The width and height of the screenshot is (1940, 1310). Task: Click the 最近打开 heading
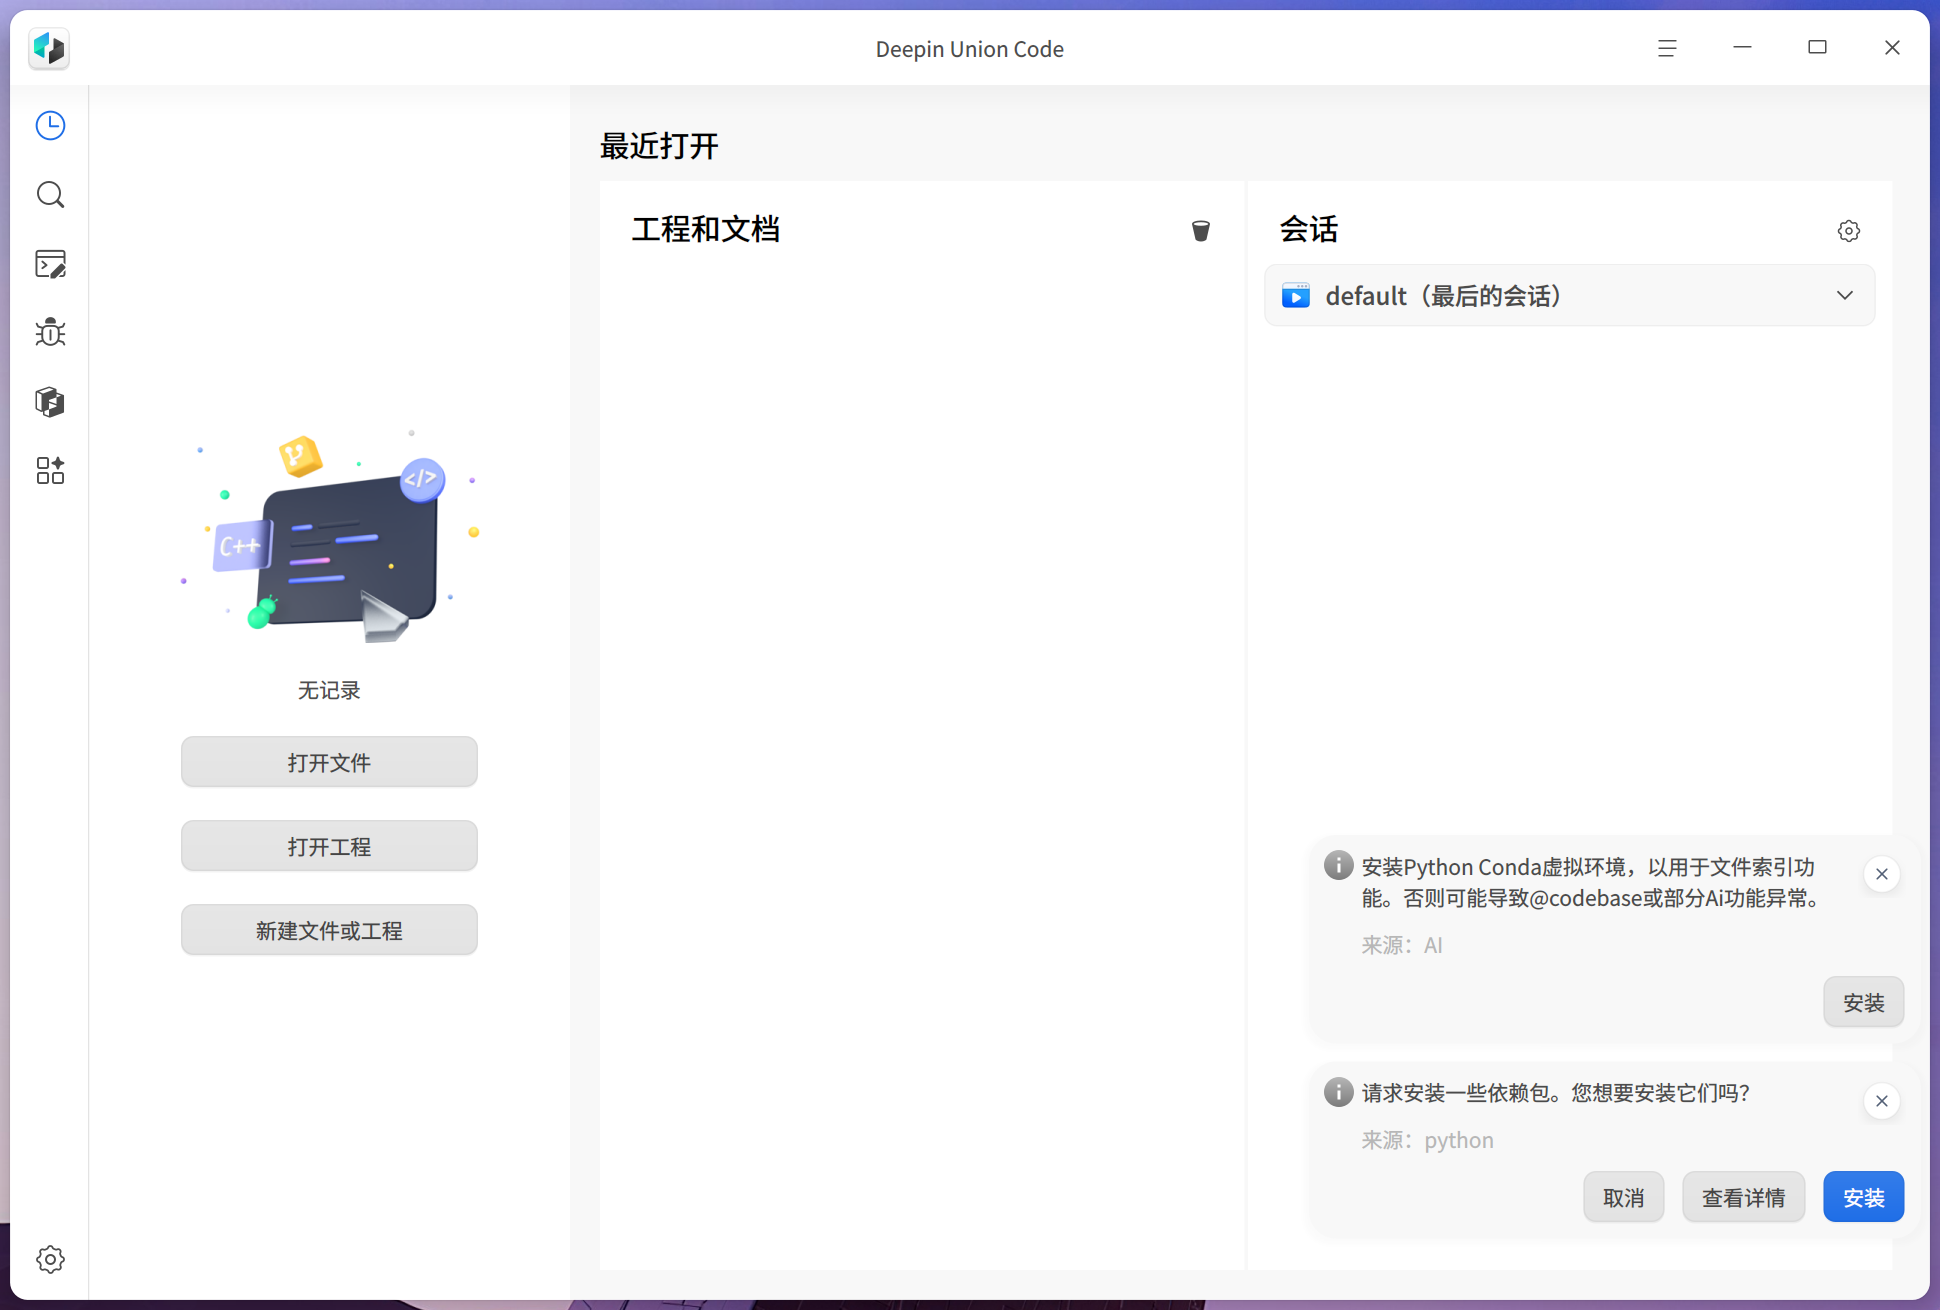659,147
